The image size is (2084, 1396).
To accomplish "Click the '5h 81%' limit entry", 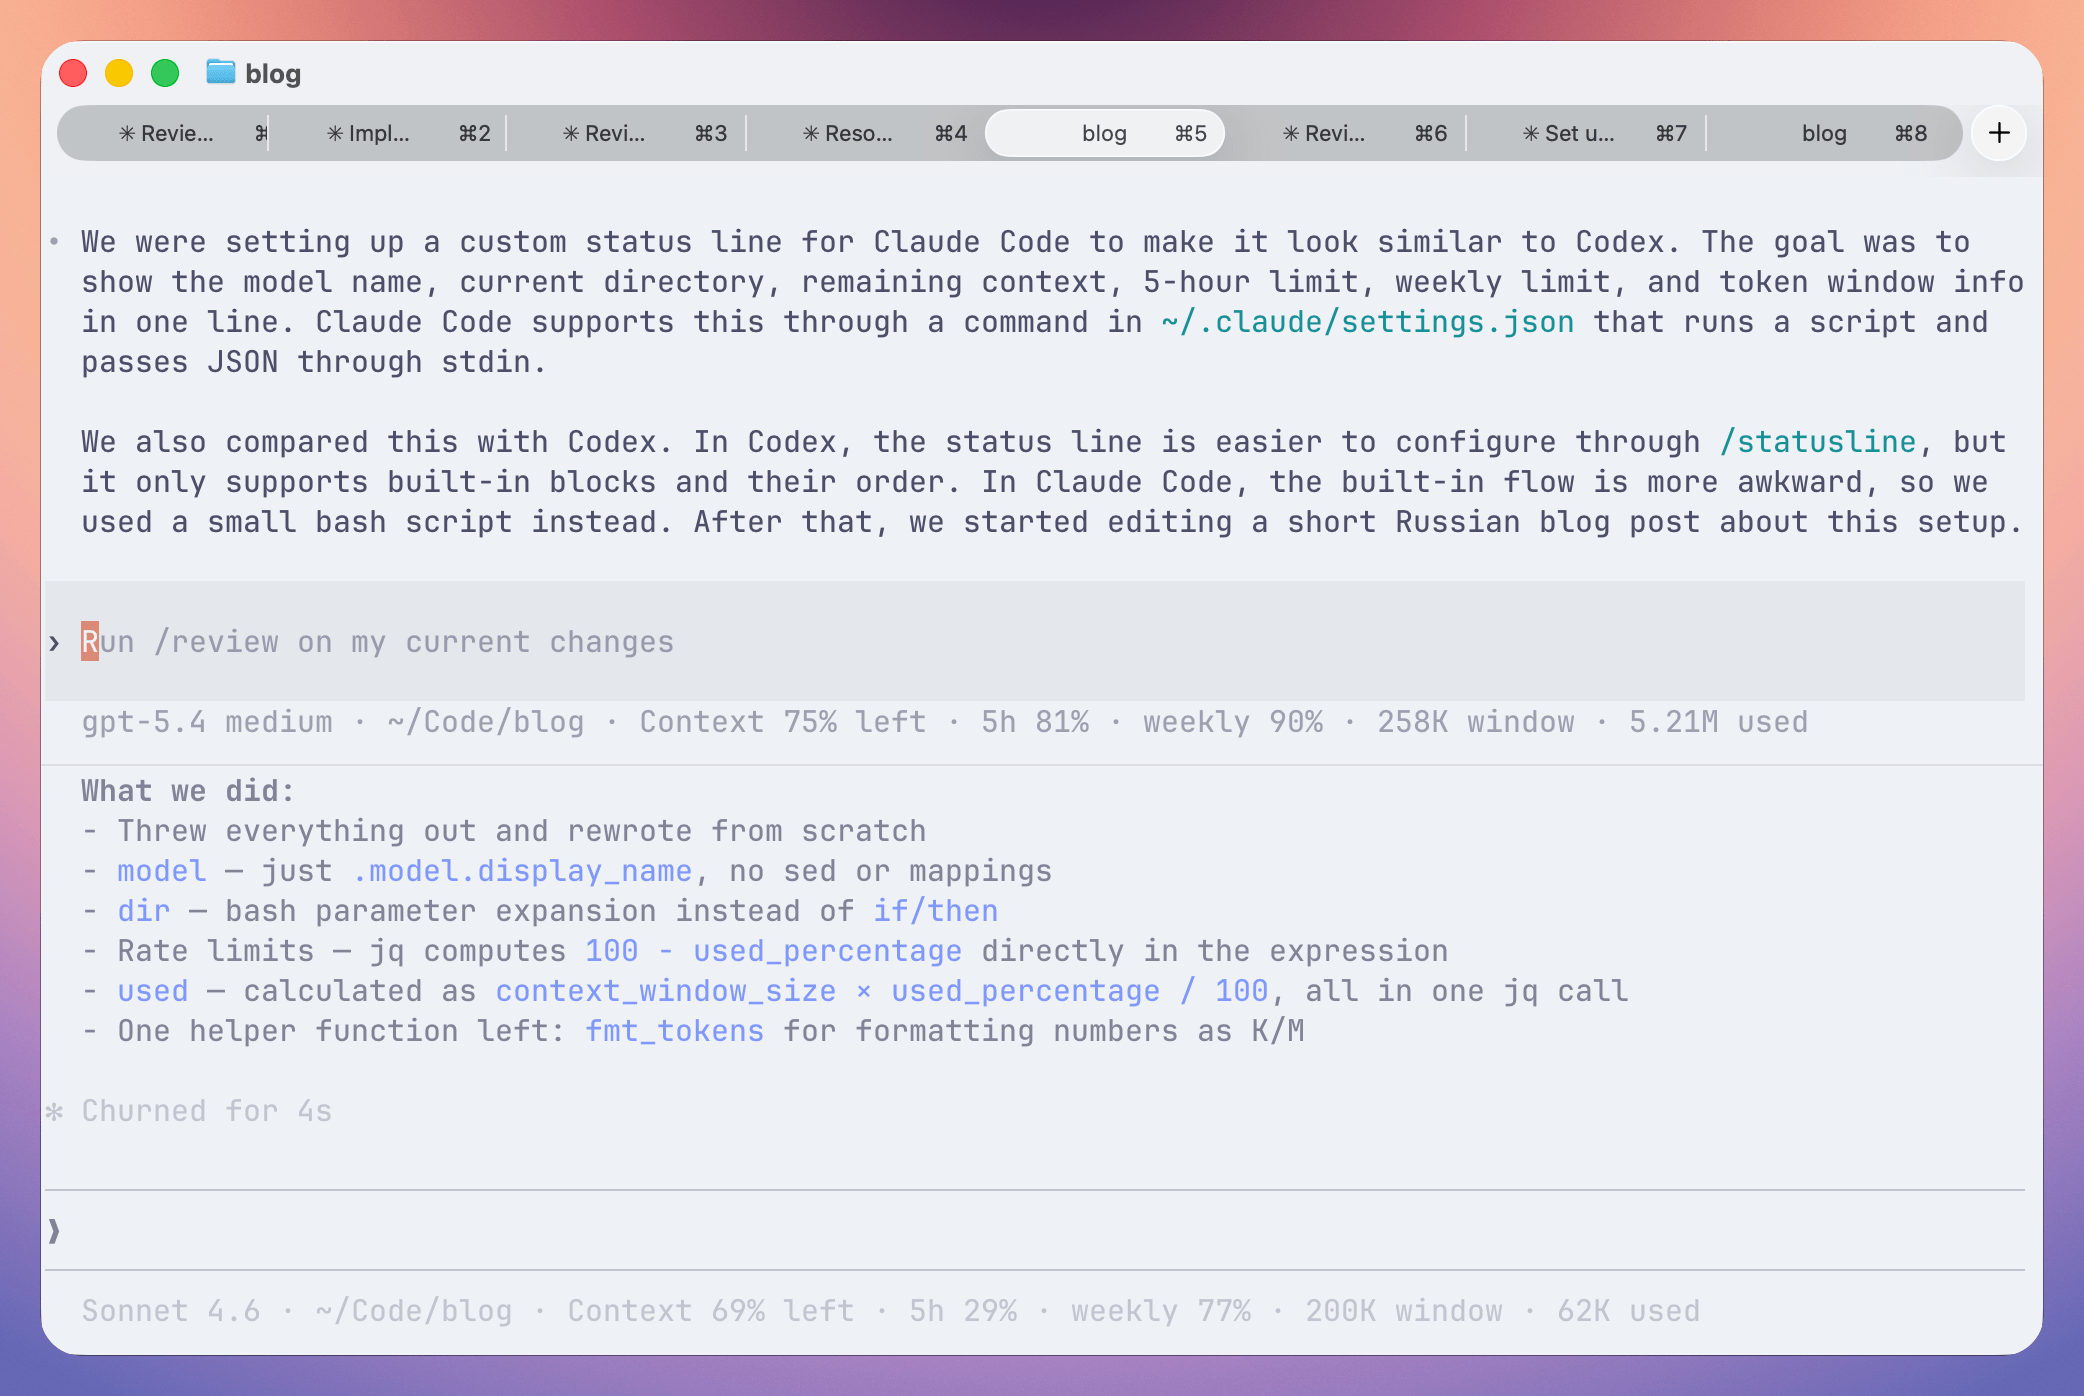I will pyautogui.click(x=1035, y=722).
